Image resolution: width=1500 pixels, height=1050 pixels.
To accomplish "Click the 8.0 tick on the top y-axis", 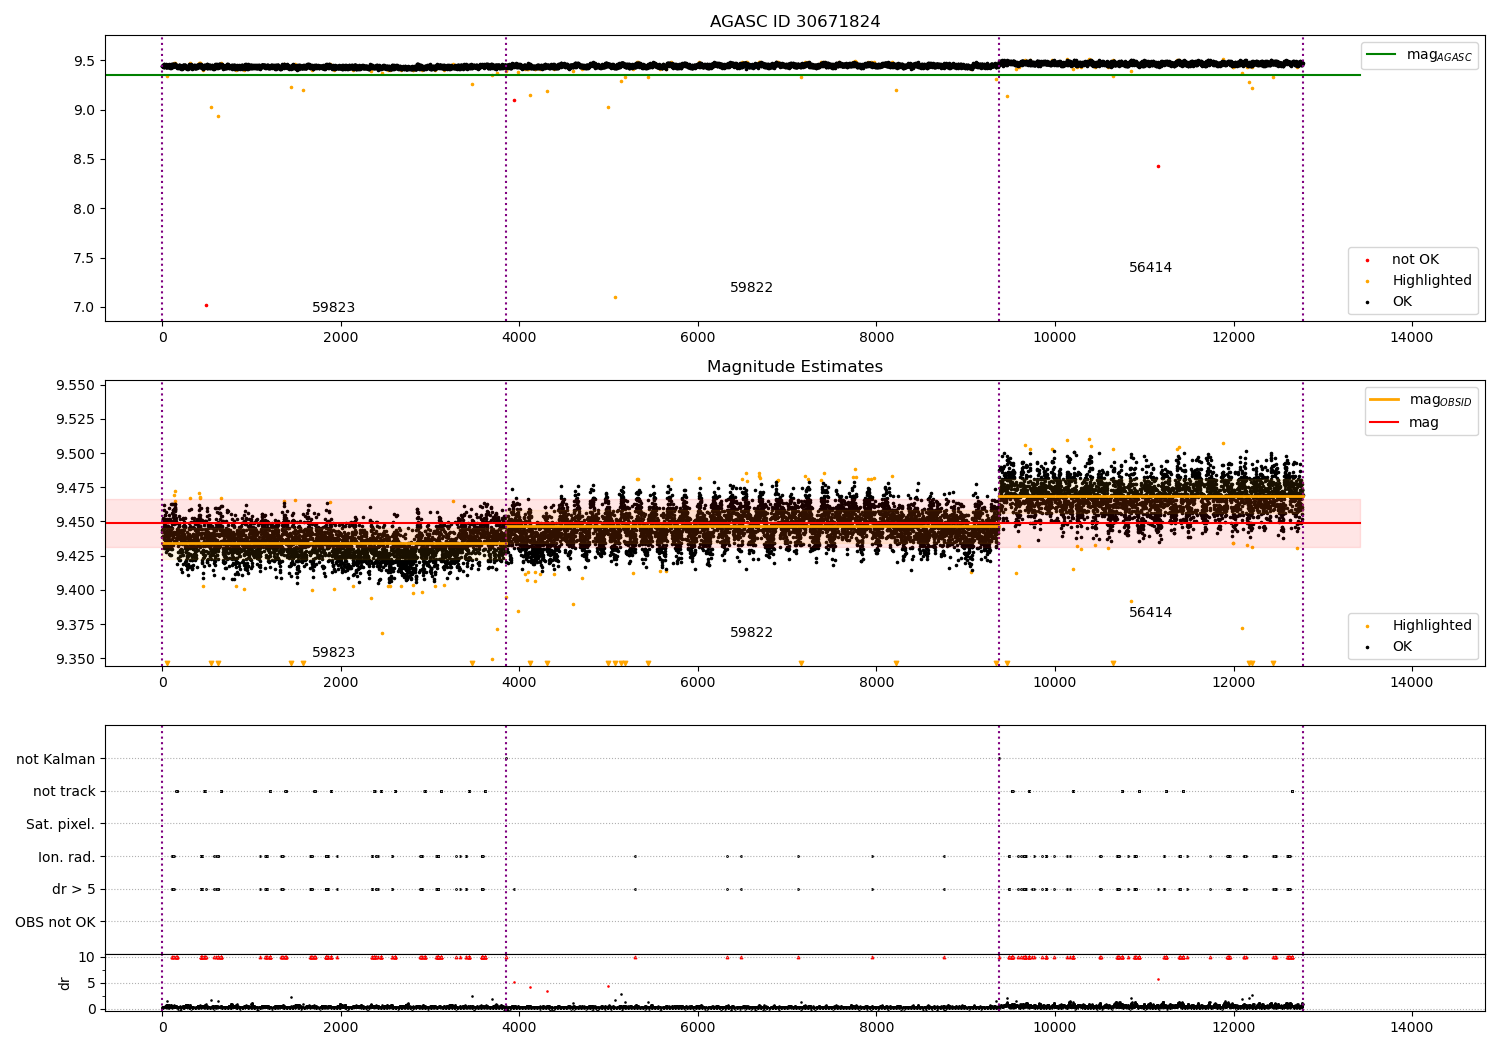I will [x=84, y=209].
